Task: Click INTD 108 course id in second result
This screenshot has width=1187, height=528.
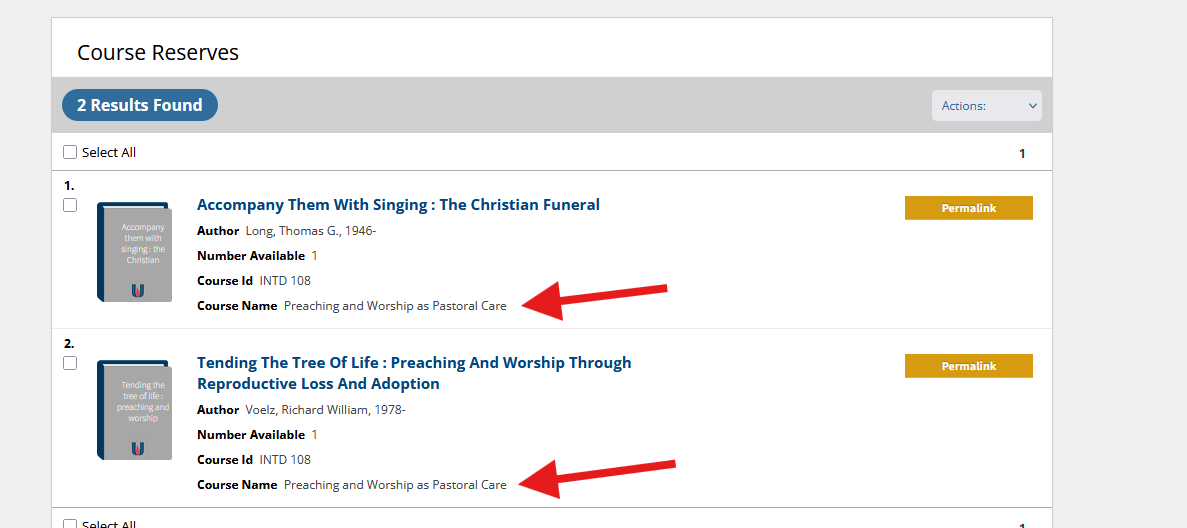Action: click(x=285, y=460)
